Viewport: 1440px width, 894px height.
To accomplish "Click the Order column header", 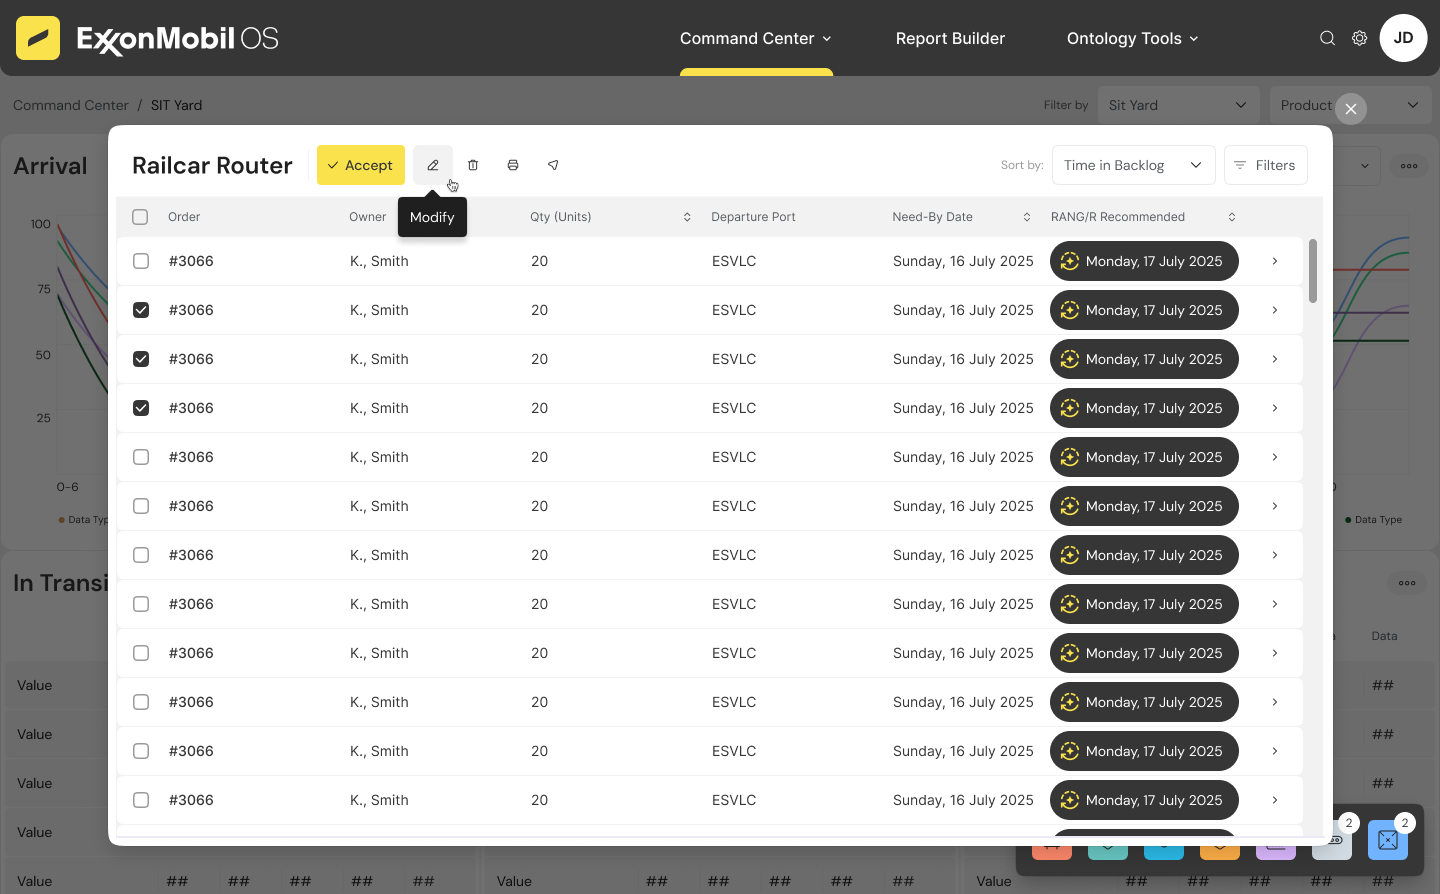I will click(184, 217).
